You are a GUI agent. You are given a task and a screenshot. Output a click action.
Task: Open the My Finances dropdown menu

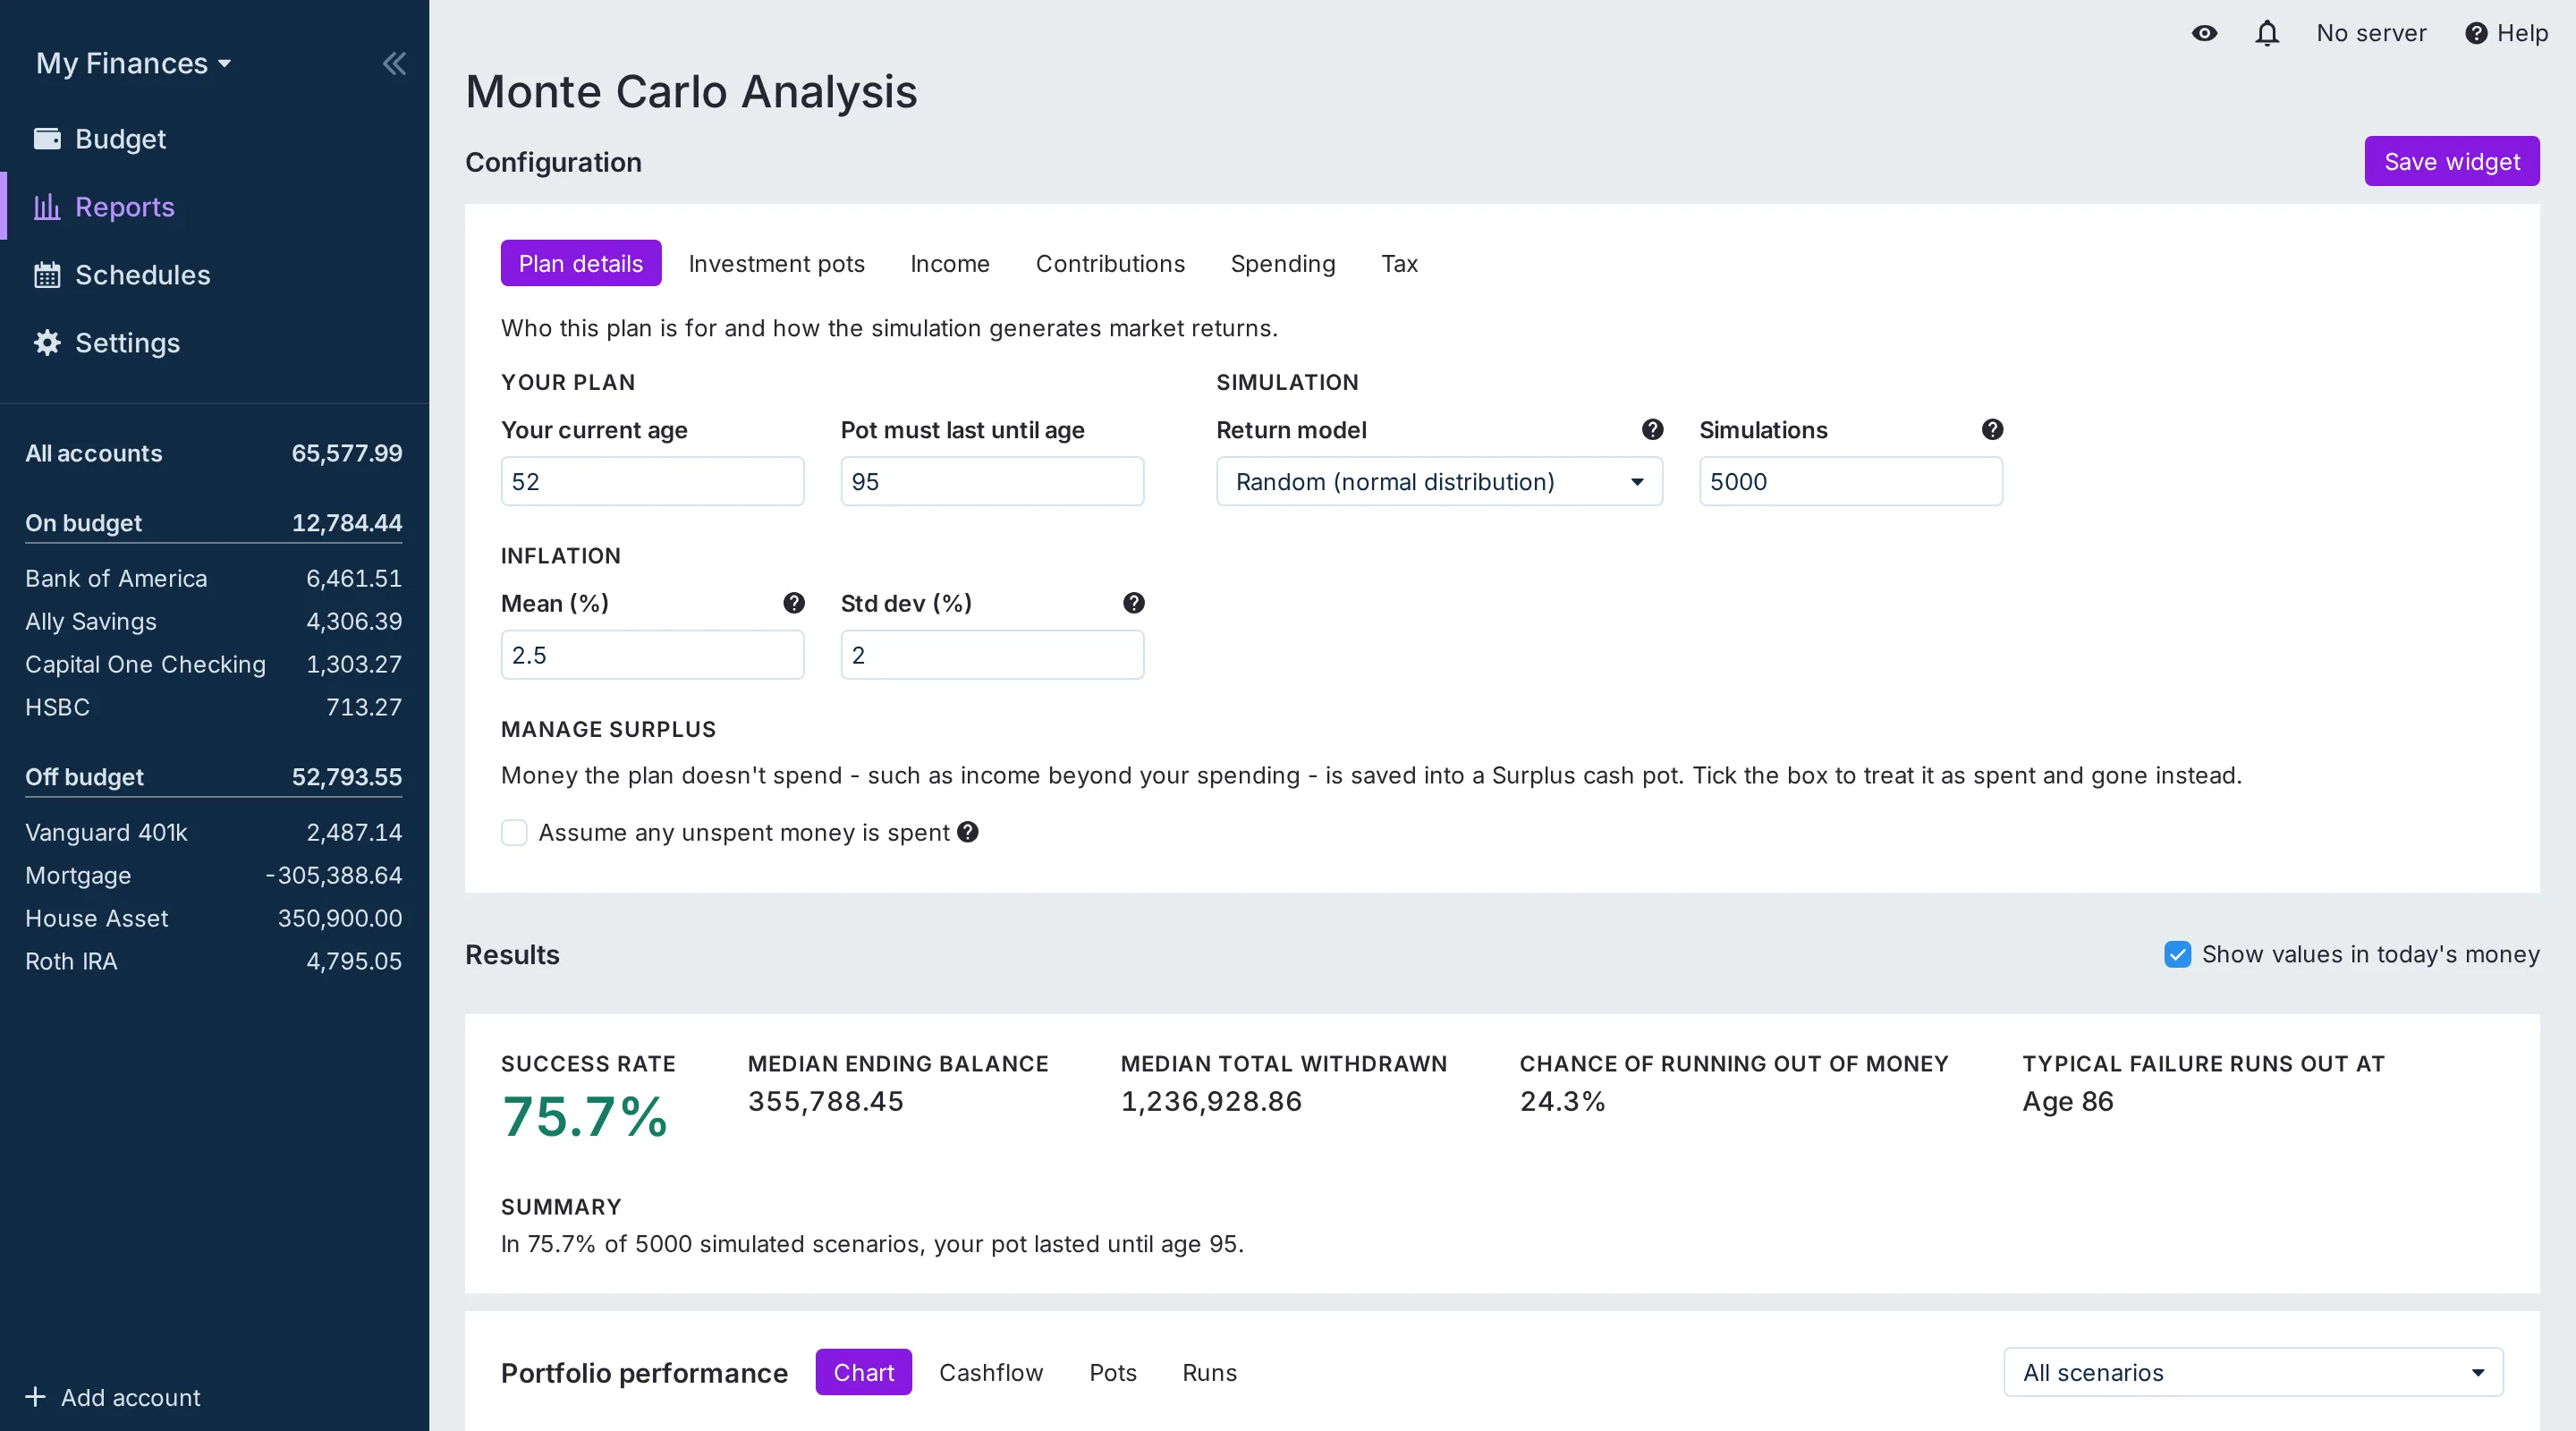134,64
